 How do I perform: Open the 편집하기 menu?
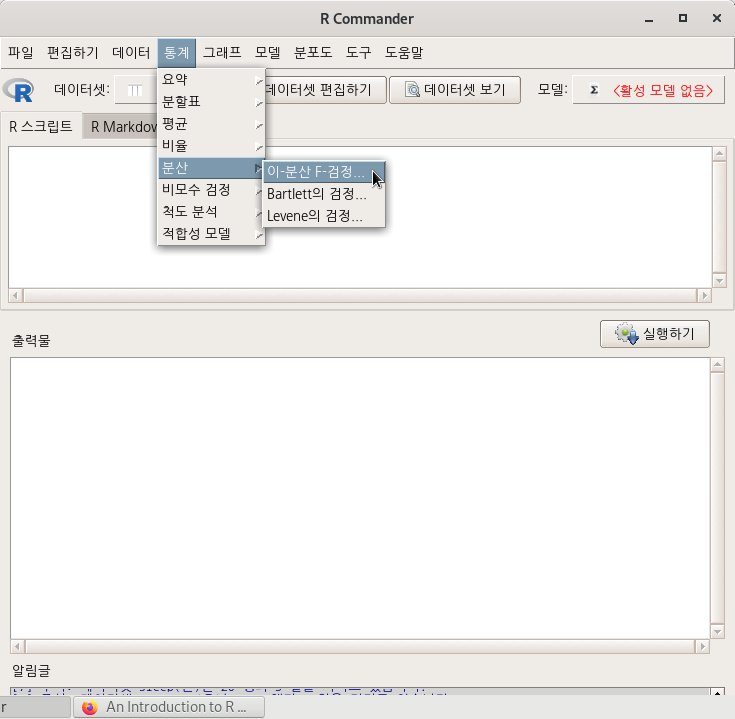(73, 52)
